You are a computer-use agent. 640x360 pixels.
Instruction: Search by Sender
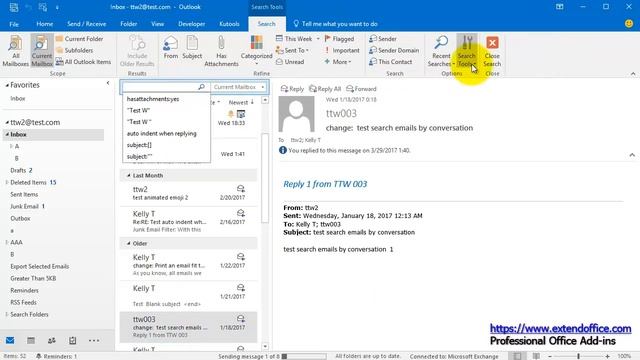383,39
